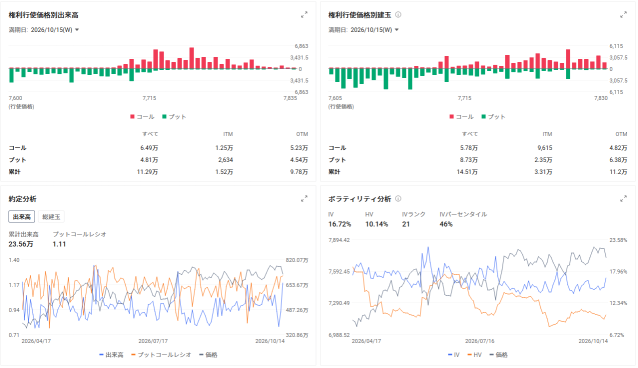Click すべて column header in volume table
The width and height of the screenshot is (638, 368).
tap(150, 134)
